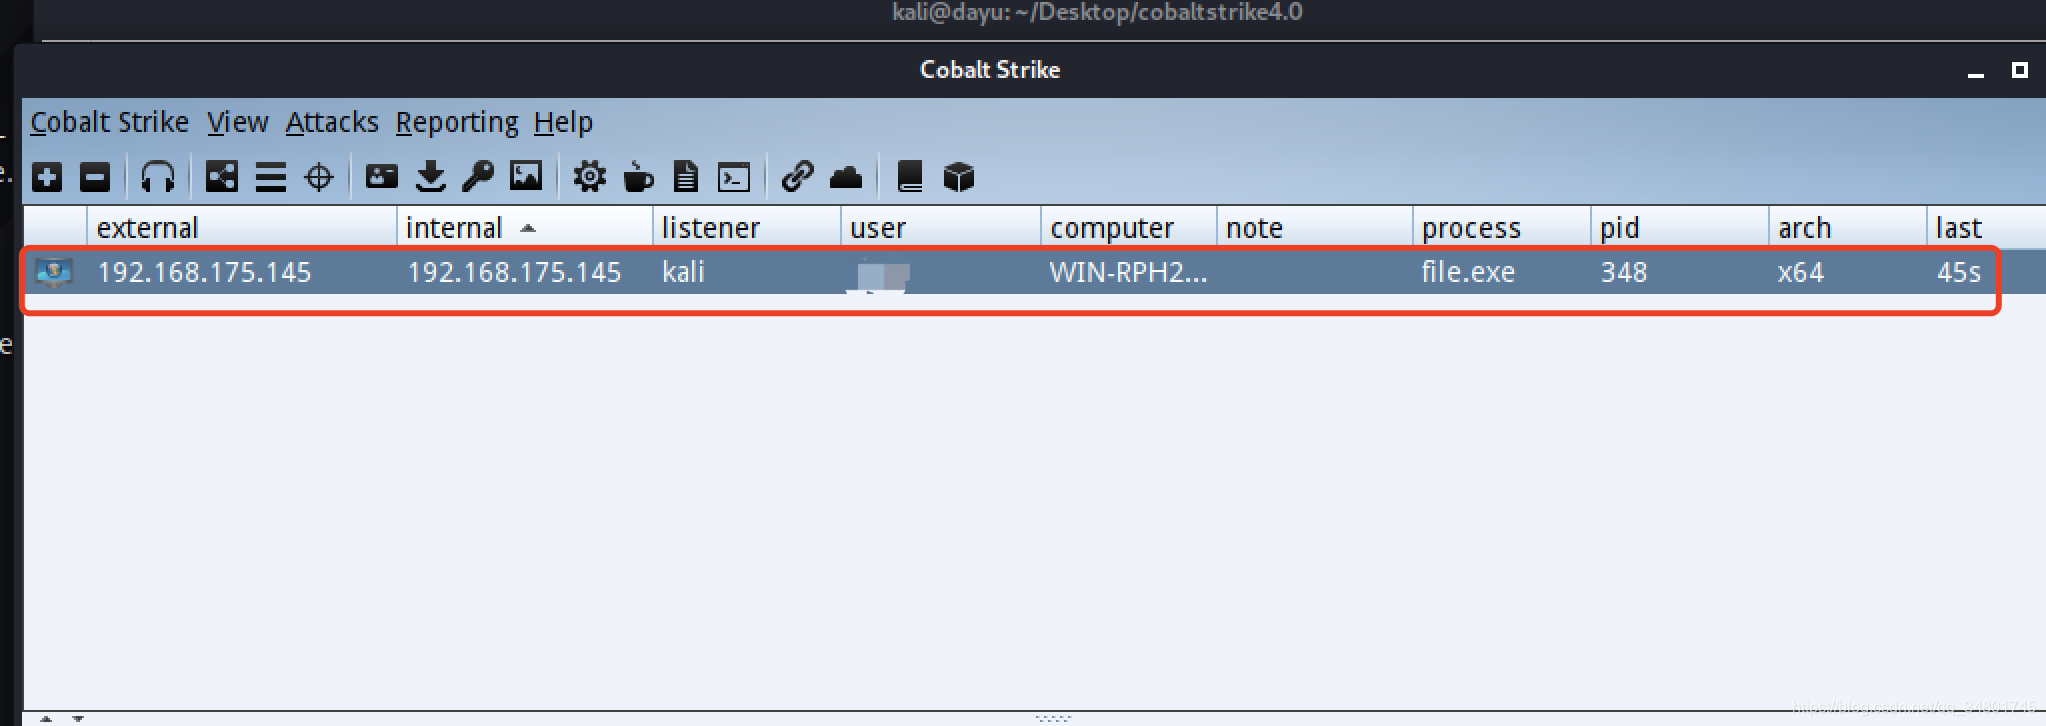Open help via the book icon
This screenshot has width=2046, height=726.
click(910, 177)
